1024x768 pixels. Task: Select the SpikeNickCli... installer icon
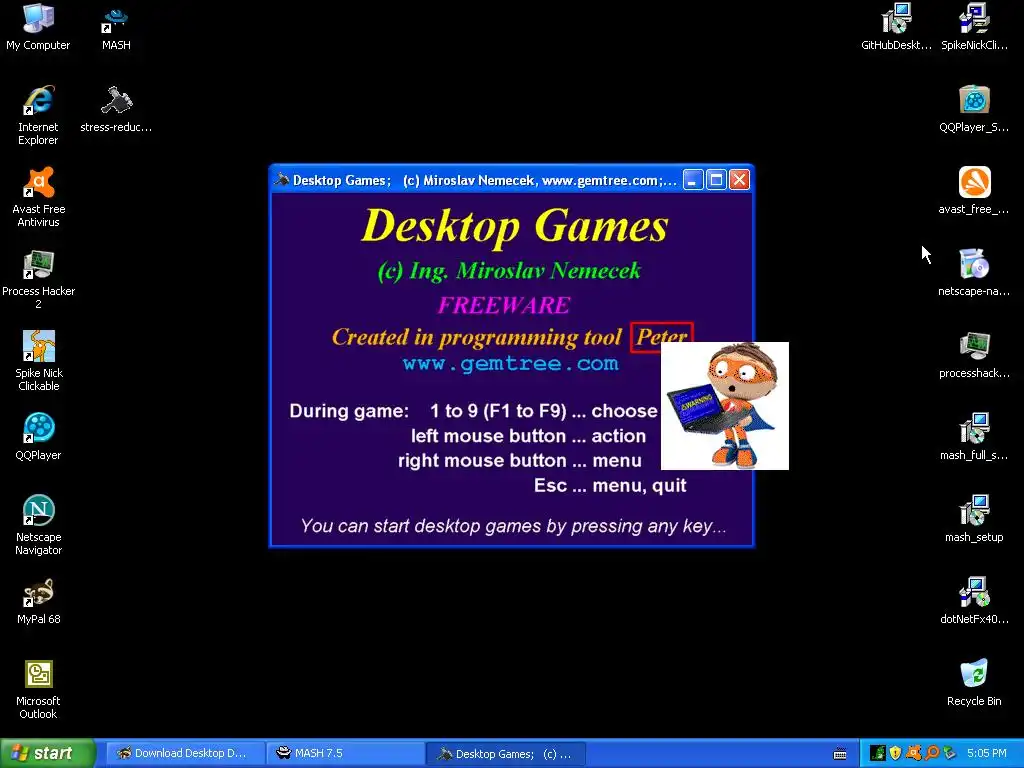click(974, 26)
